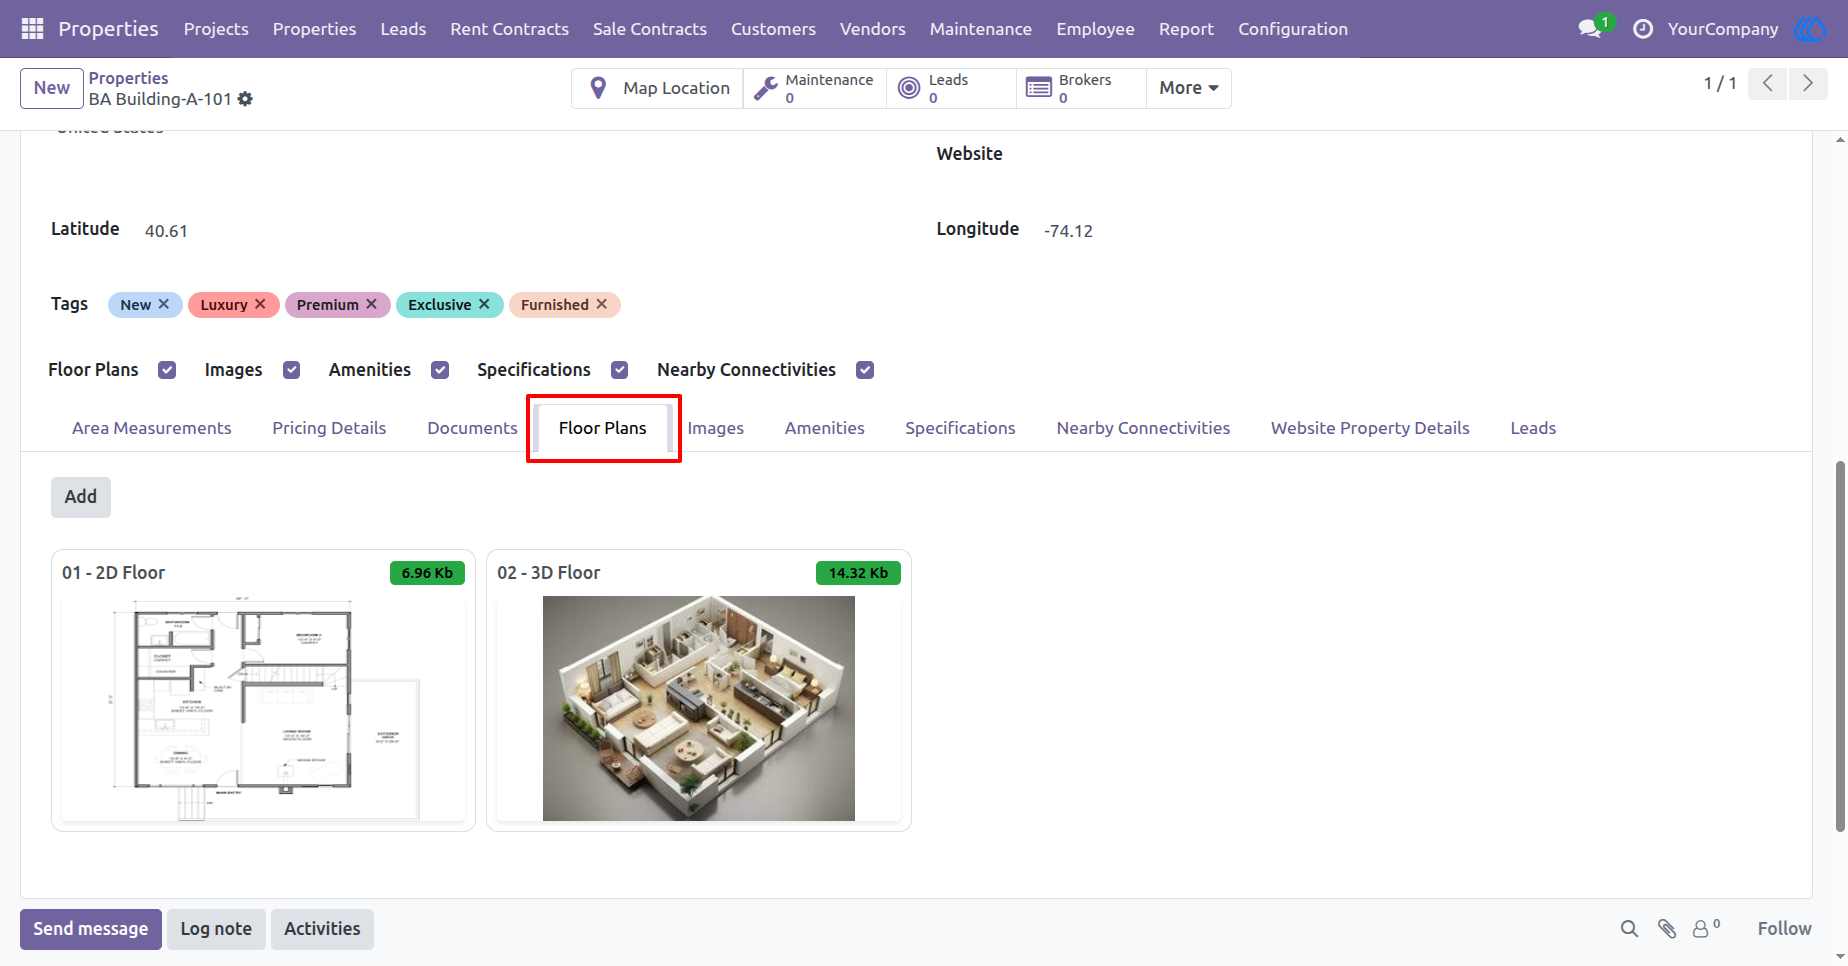Screen dimensions: 1848x966
Task: Click the Properties breadcrumb link
Action: (128, 78)
